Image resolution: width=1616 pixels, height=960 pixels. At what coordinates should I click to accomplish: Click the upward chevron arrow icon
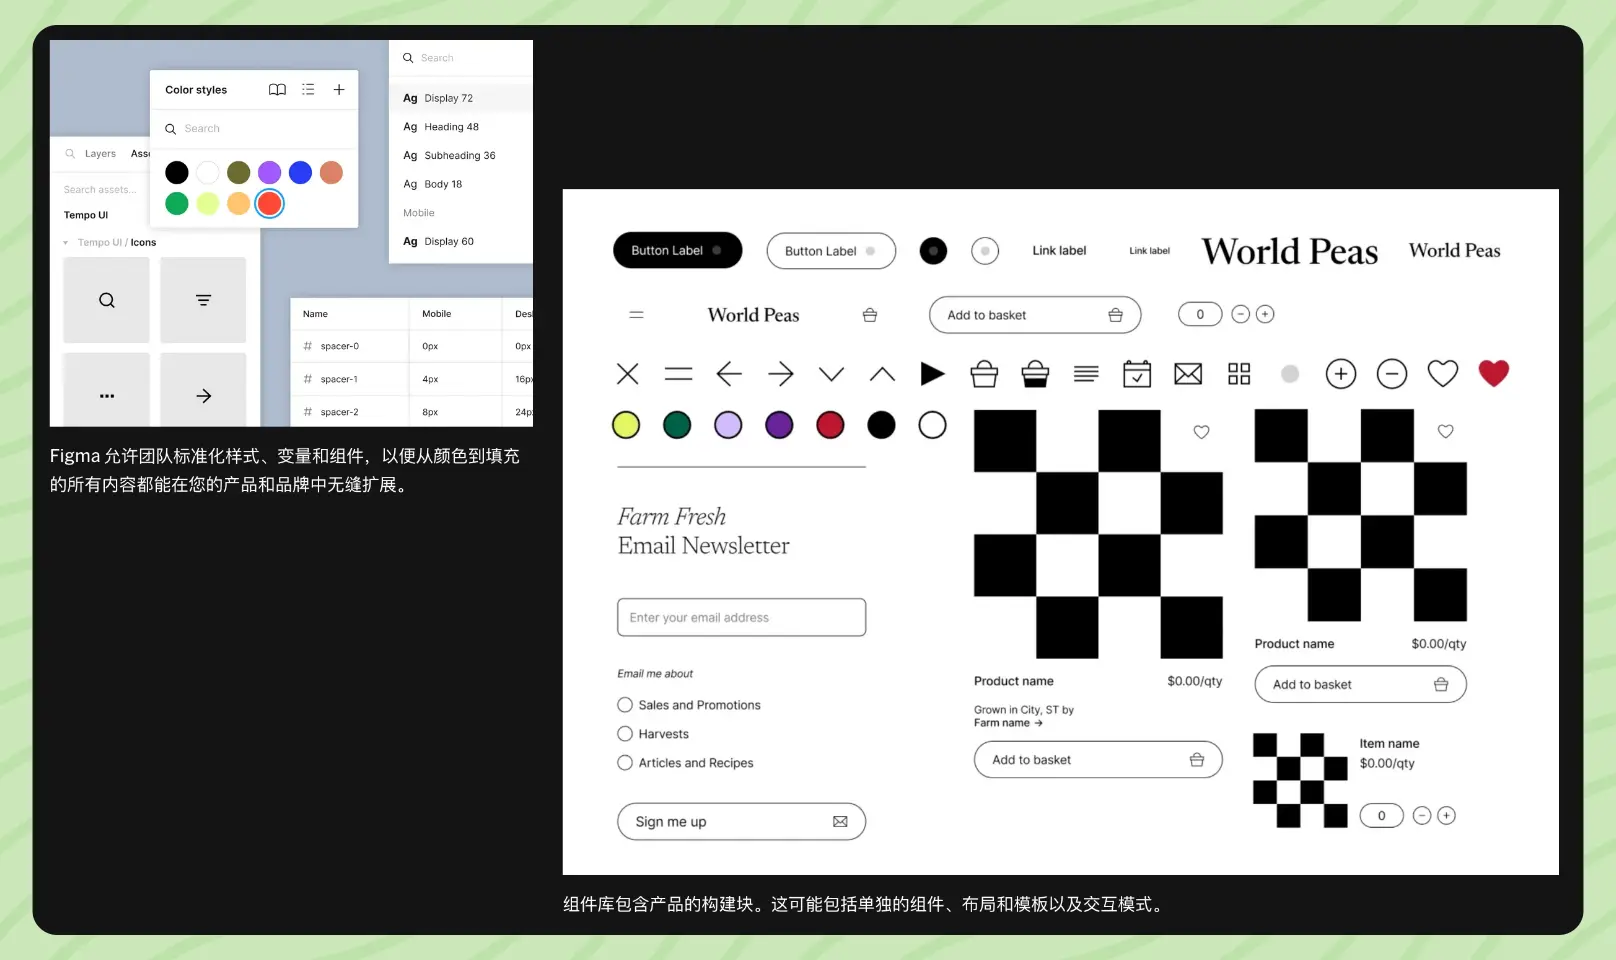[882, 374]
